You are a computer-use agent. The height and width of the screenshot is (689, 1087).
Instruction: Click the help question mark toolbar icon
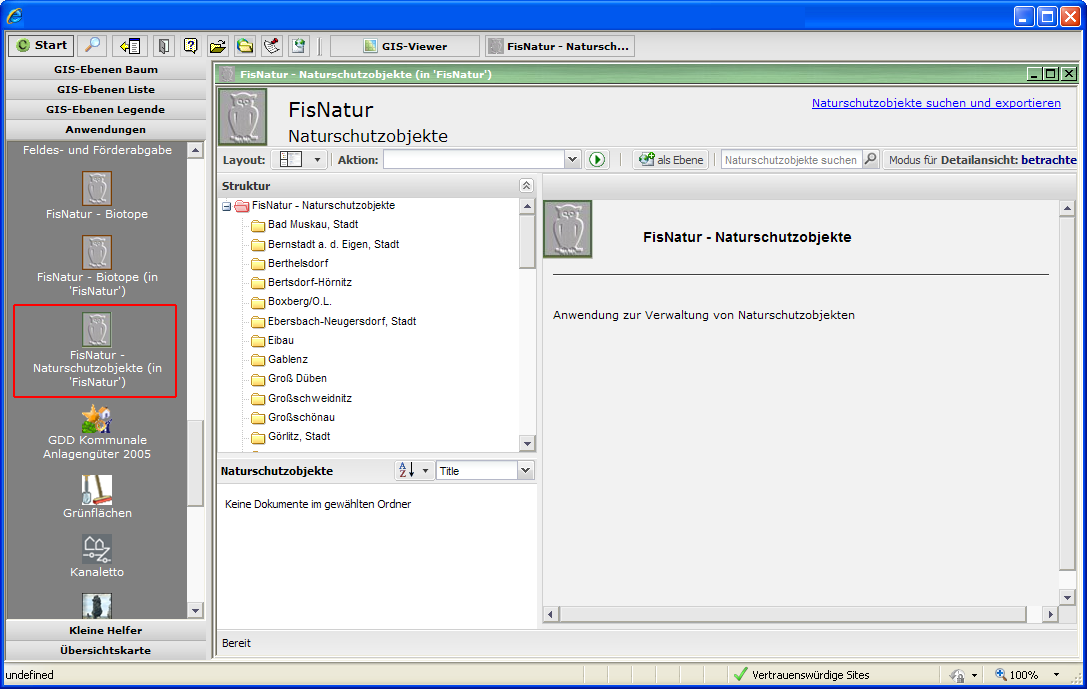[x=190, y=45]
